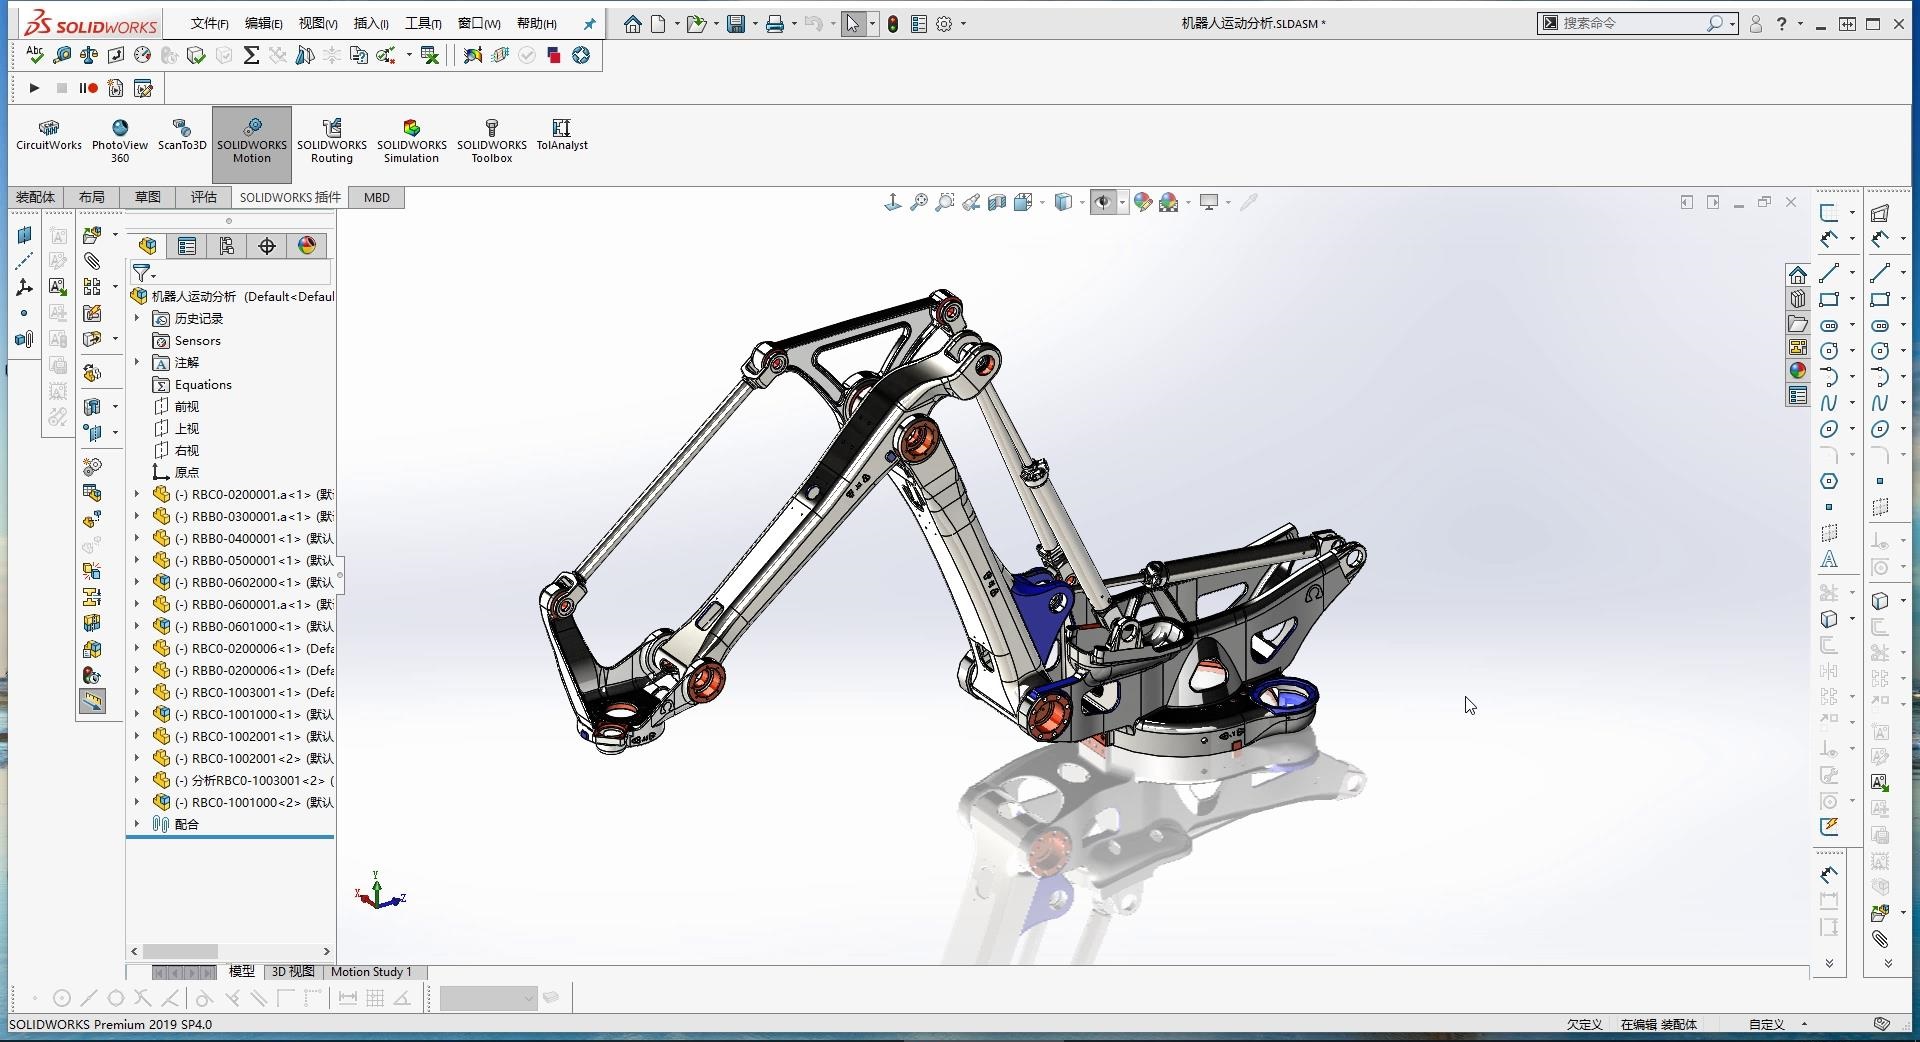Click the Stop button in macro toolbar
Image resolution: width=1920 pixels, height=1042 pixels.
62,88
